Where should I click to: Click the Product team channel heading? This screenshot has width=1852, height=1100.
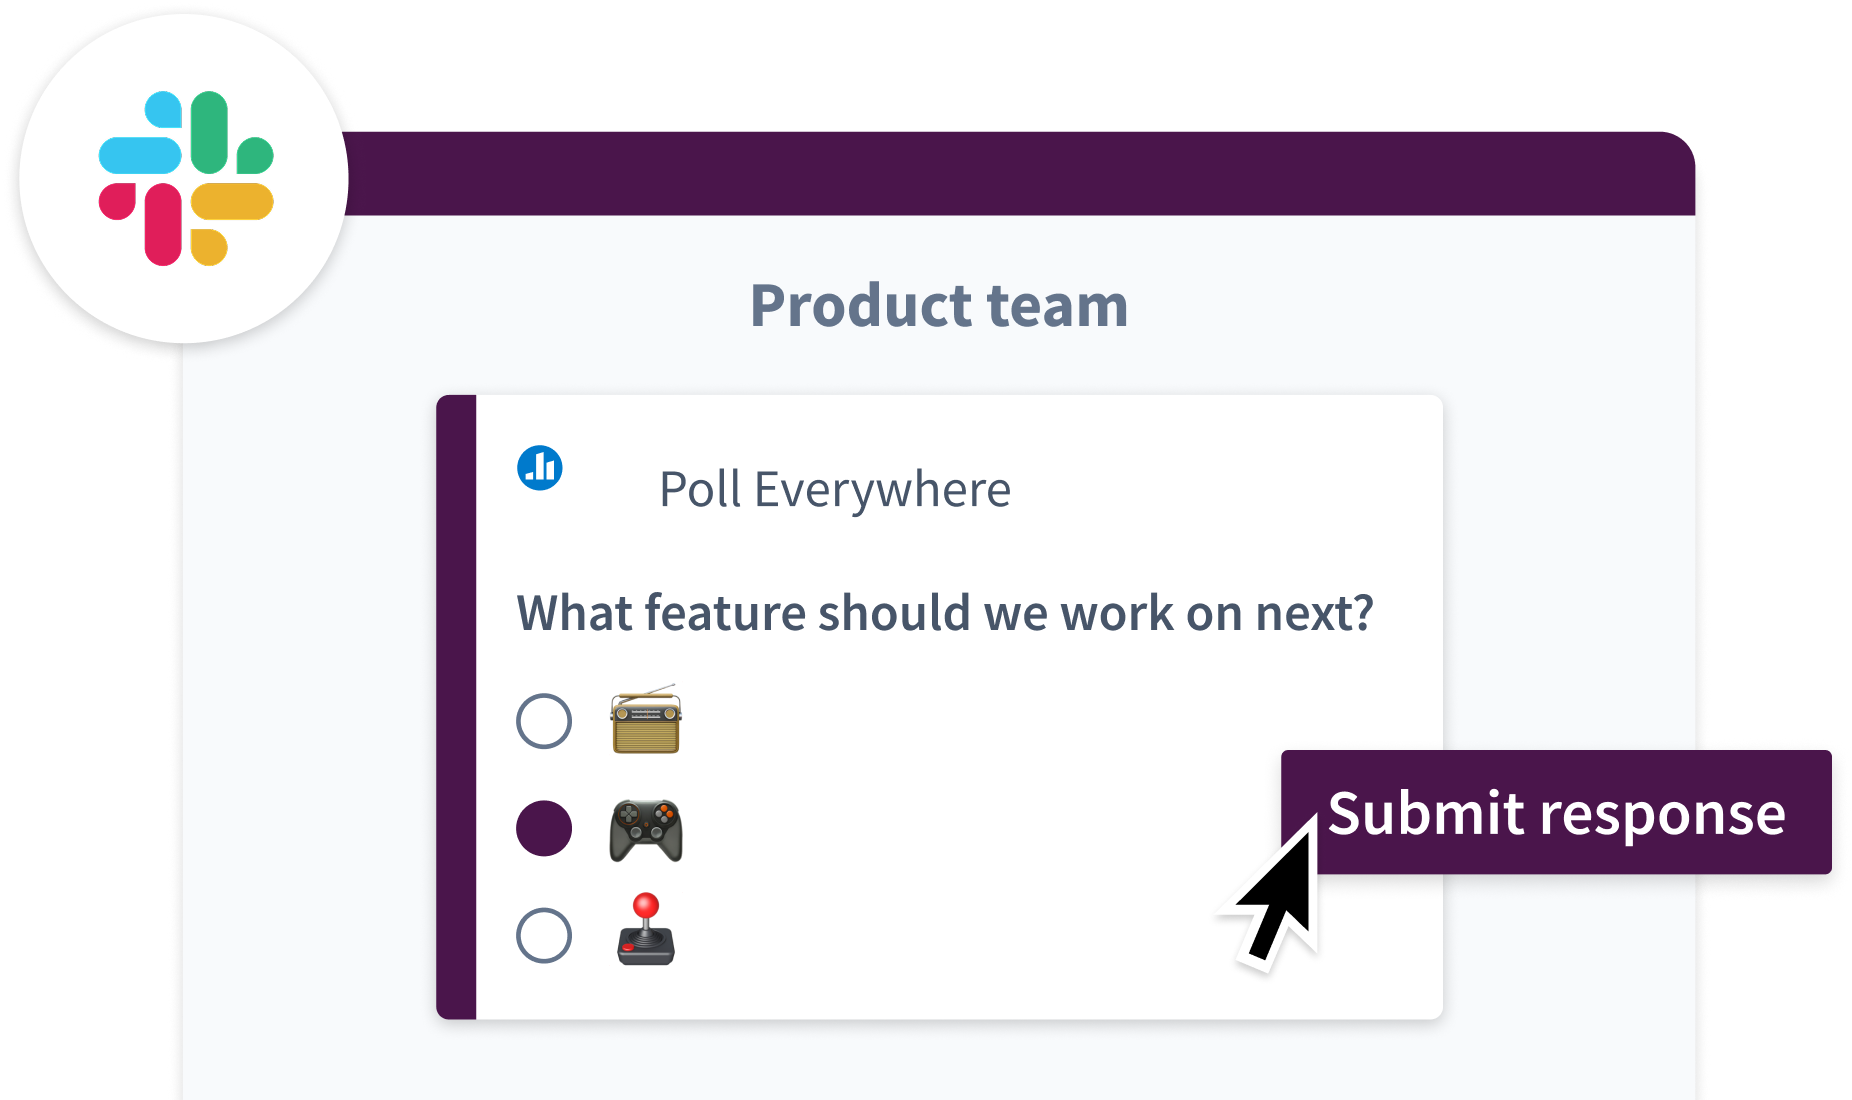pos(938,306)
